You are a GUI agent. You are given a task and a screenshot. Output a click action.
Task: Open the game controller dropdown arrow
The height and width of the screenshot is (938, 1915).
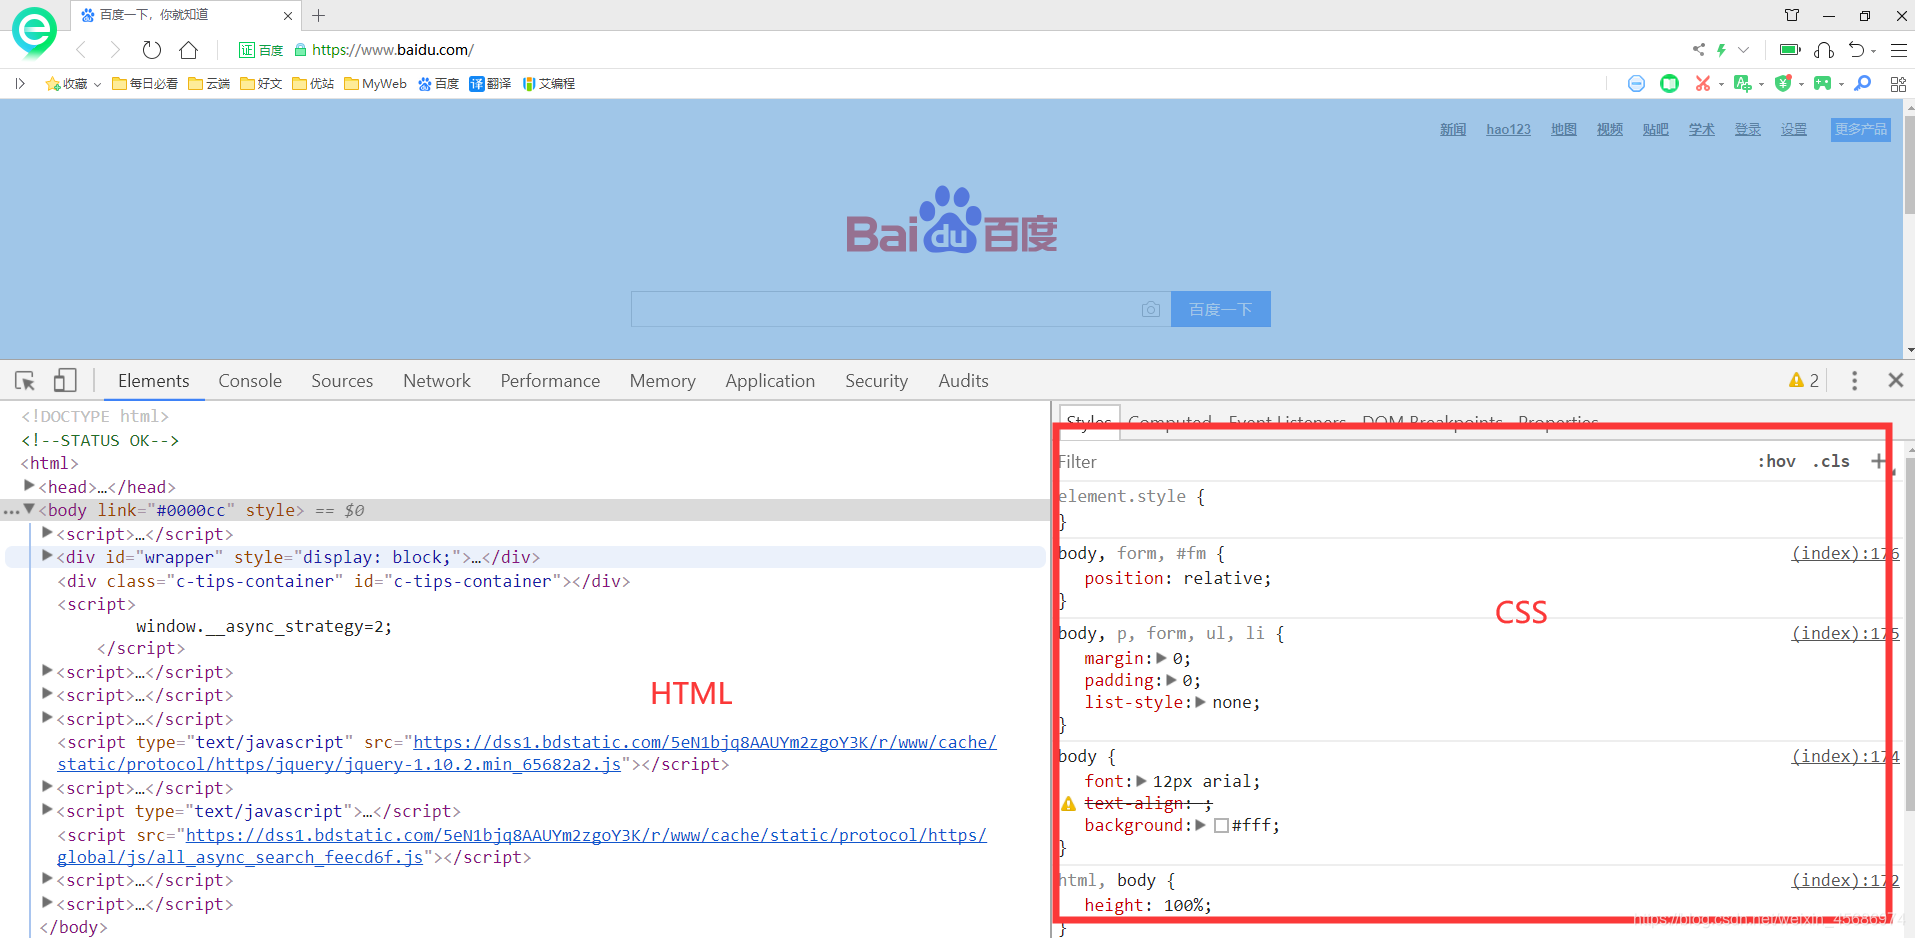[1841, 84]
